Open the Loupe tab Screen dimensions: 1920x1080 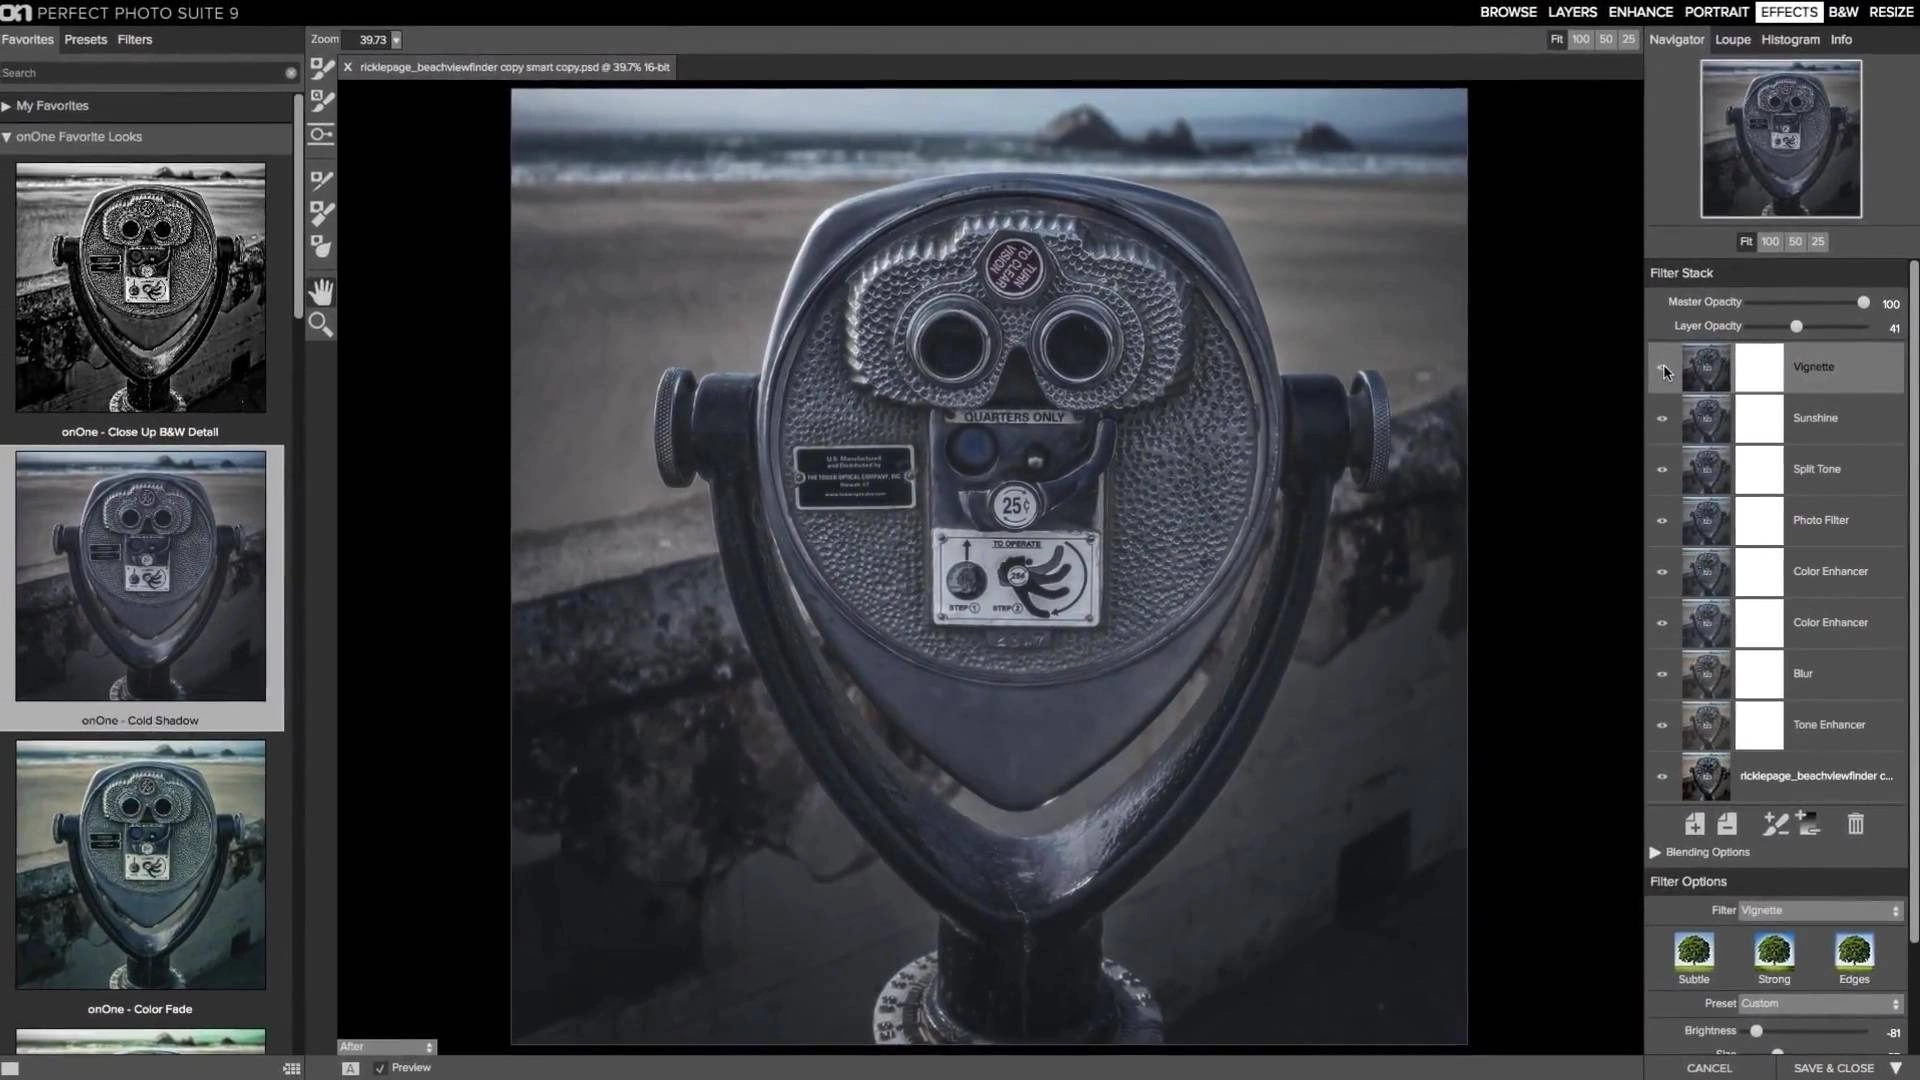pyautogui.click(x=1733, y=40)
